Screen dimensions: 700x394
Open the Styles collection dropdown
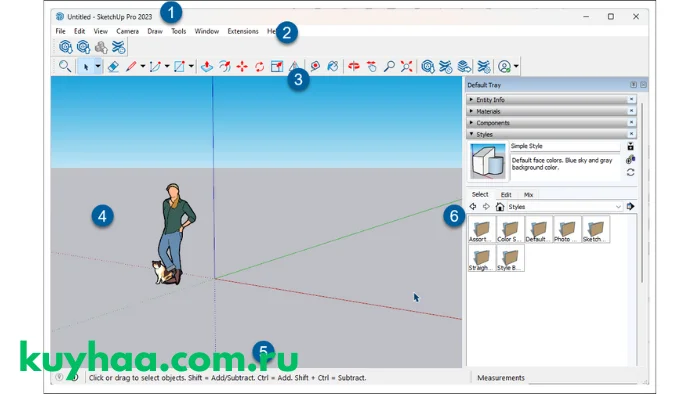pos(565,207)
